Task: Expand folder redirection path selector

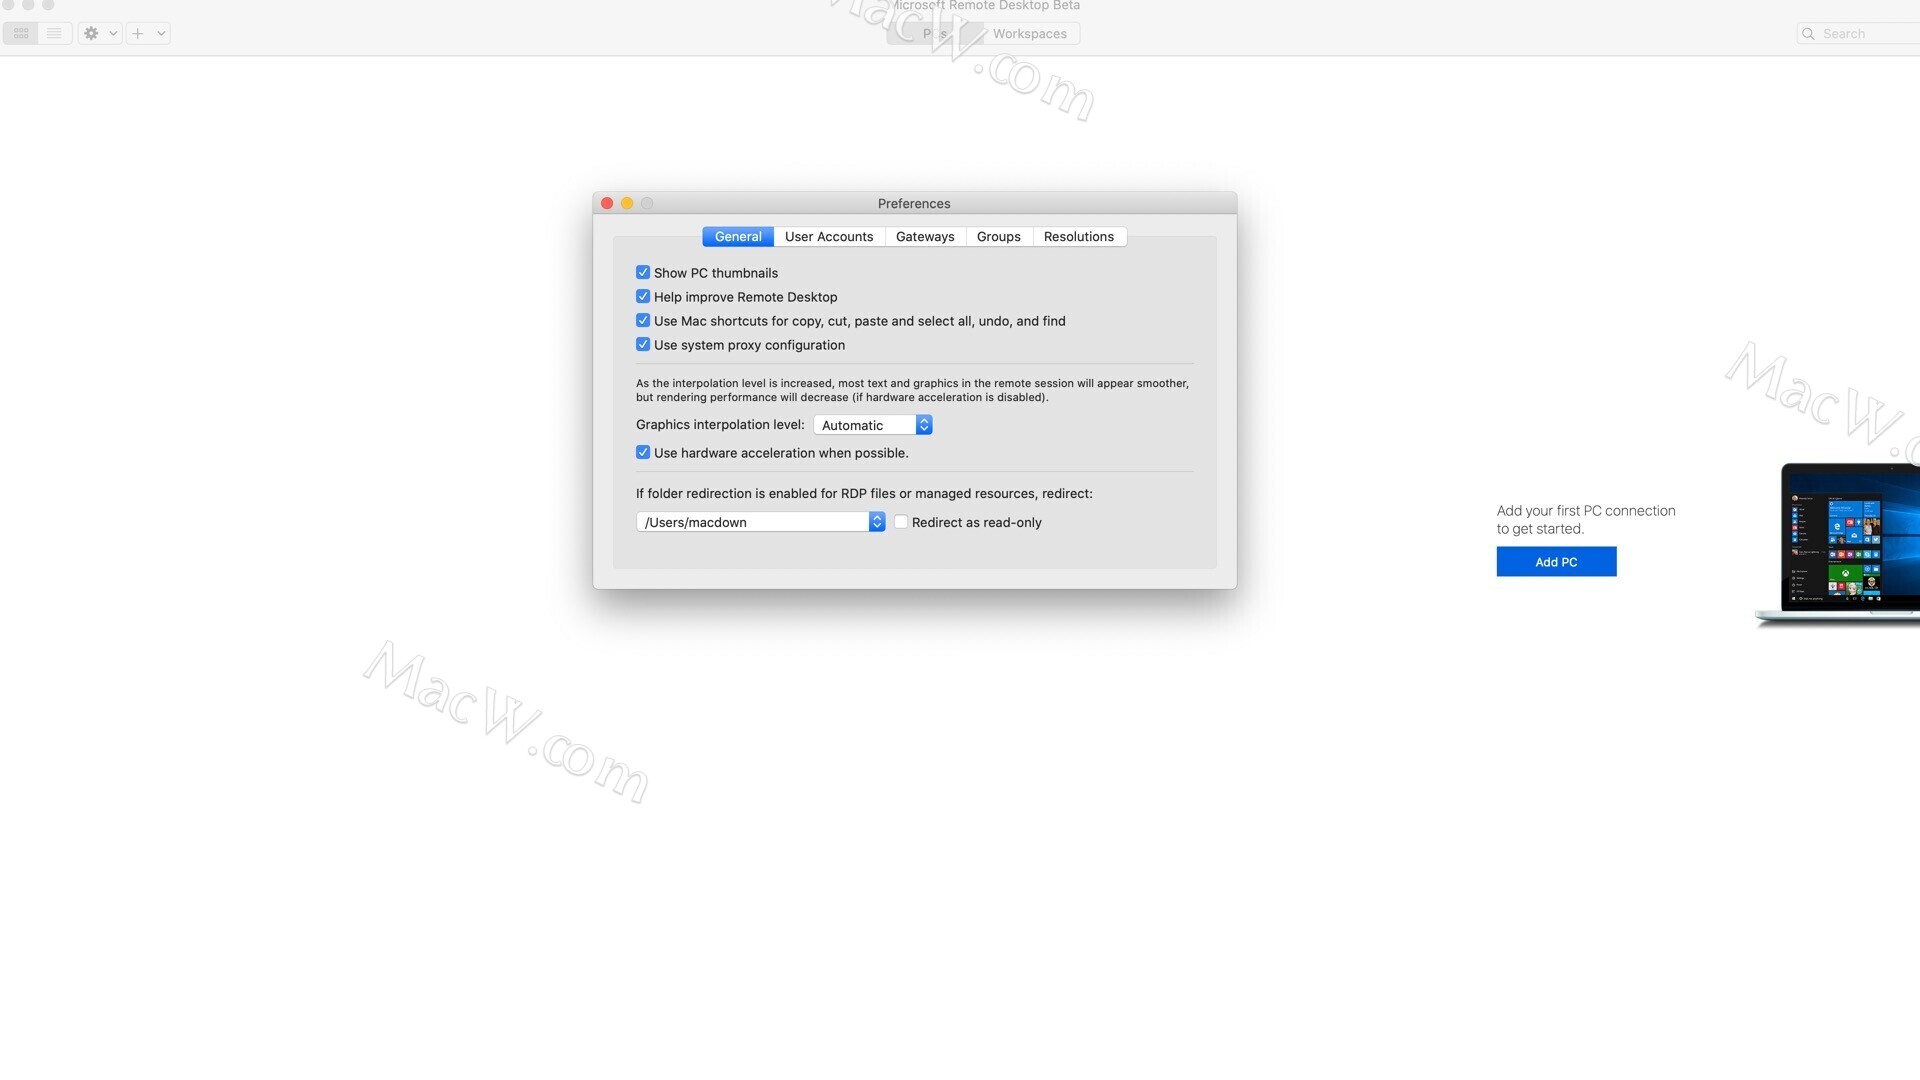Action: click(x=876, y=521)
